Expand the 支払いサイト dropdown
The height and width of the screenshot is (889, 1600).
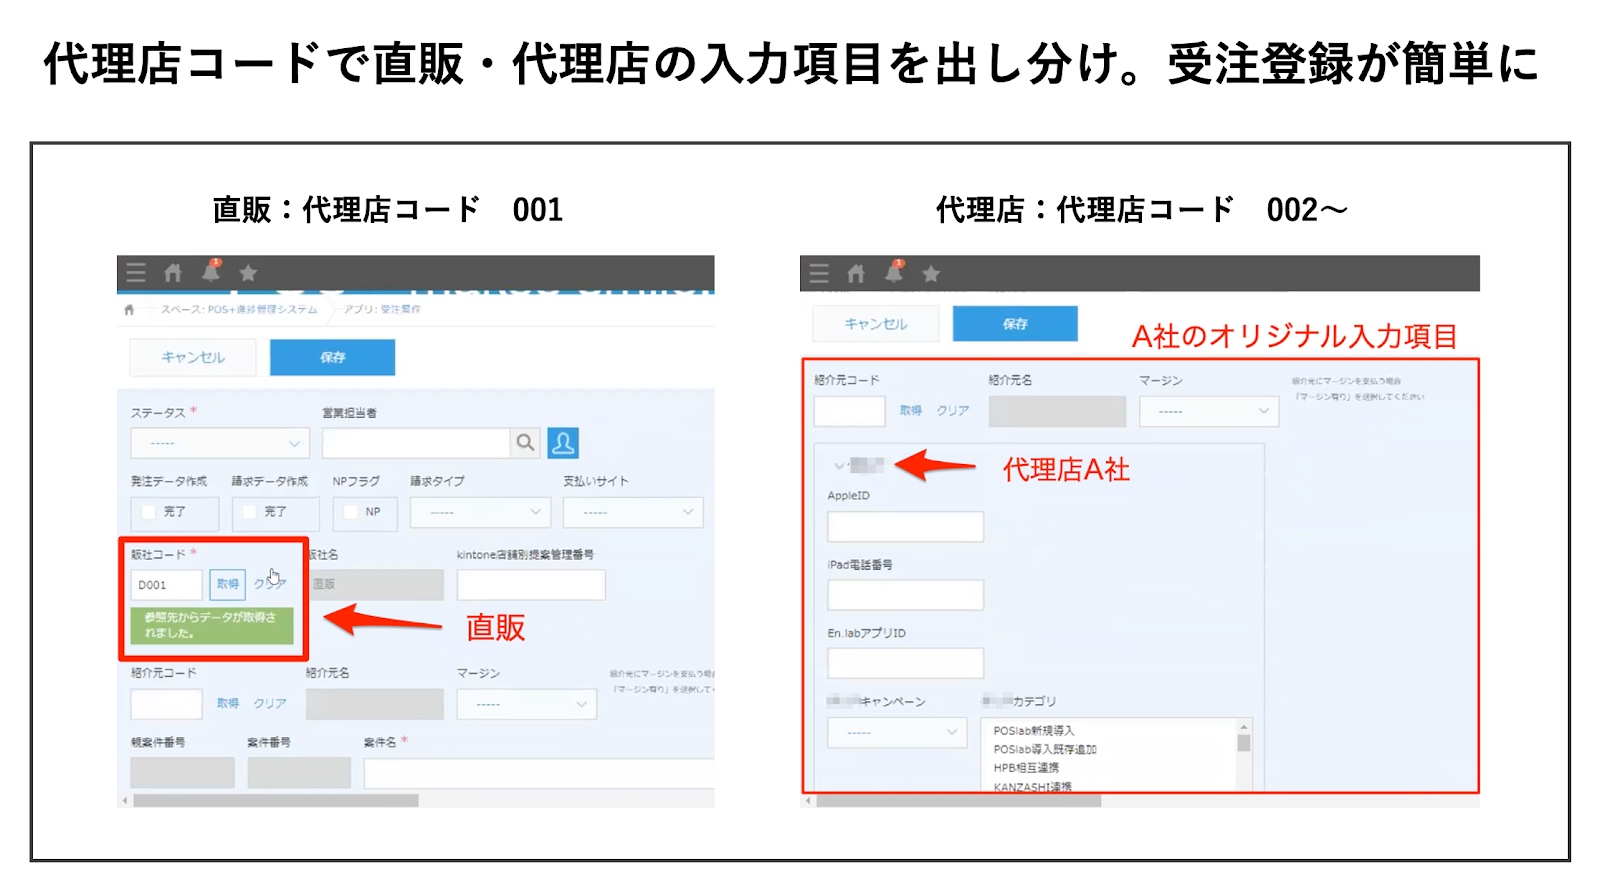coord(633,512)
